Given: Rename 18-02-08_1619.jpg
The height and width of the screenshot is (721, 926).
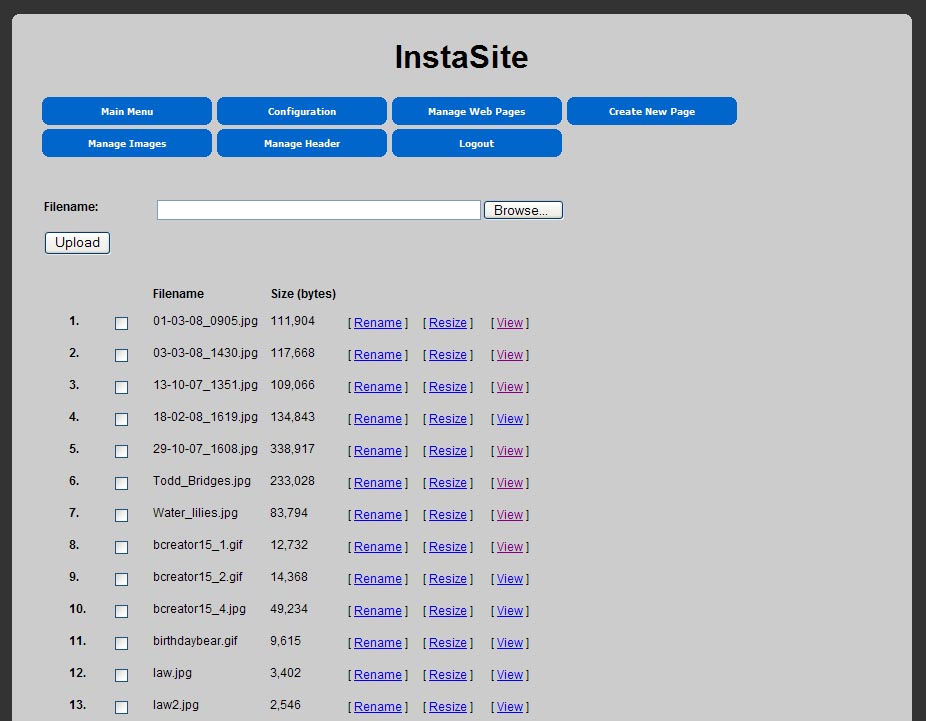Looking at the screenshot, I should (x=377, y=419).
